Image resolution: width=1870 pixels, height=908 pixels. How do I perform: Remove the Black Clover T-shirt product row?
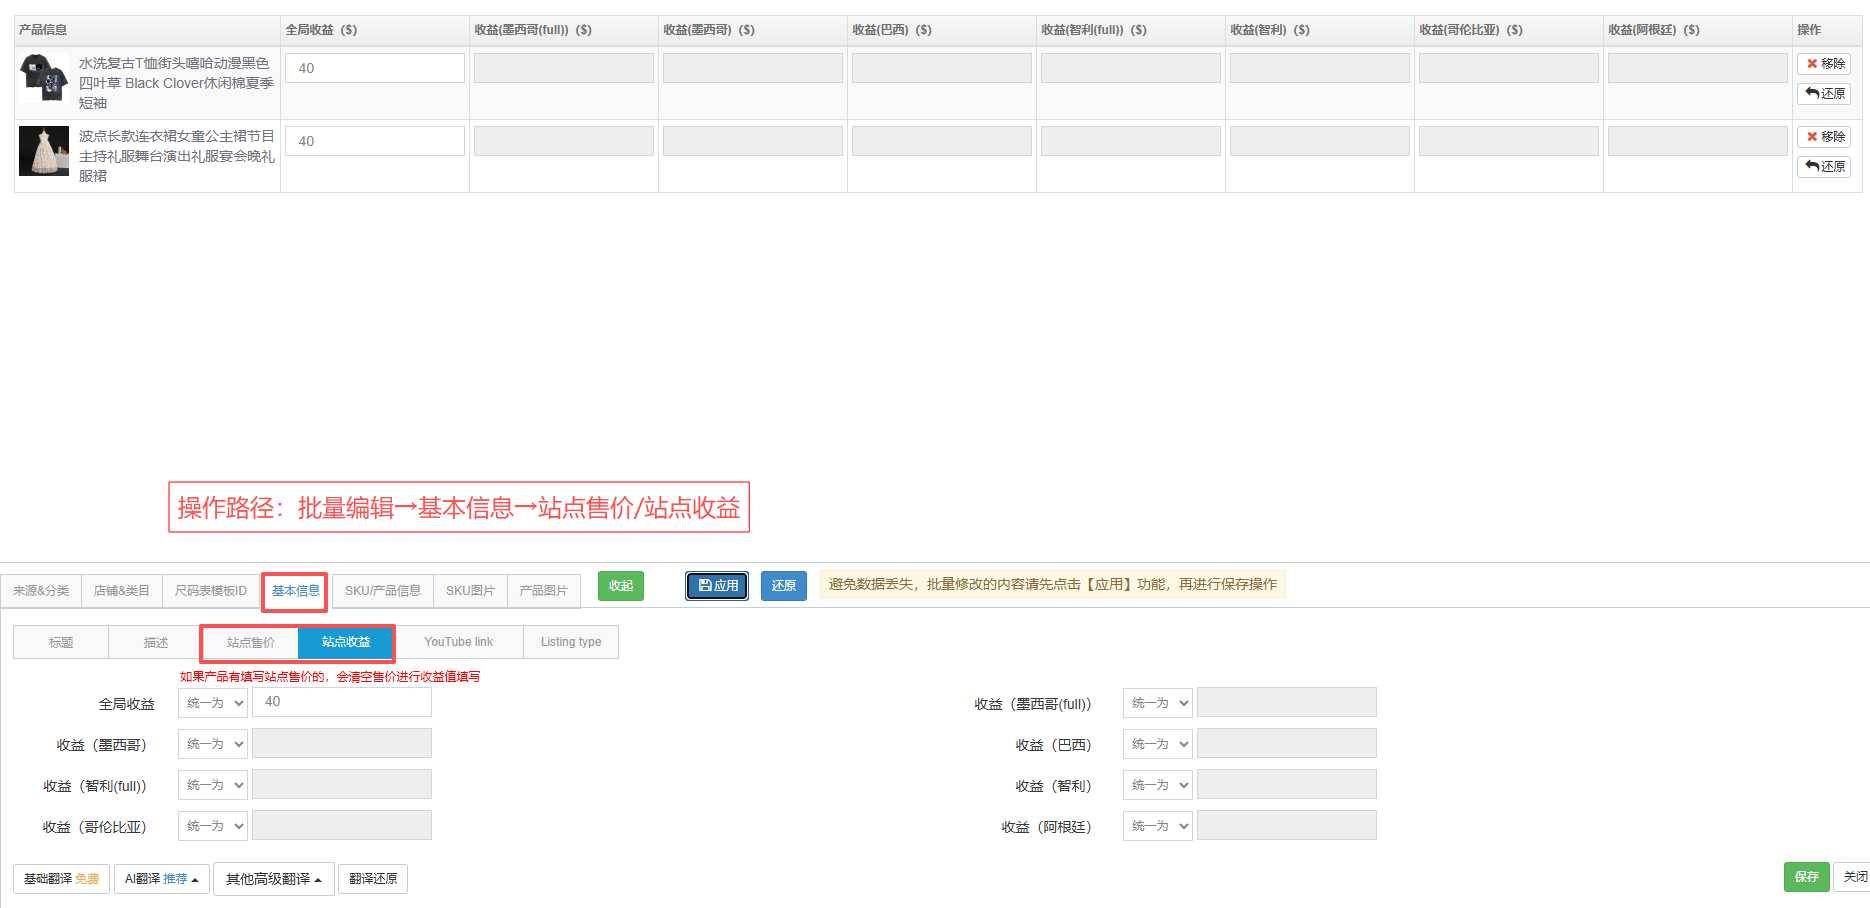(1824, 64)
